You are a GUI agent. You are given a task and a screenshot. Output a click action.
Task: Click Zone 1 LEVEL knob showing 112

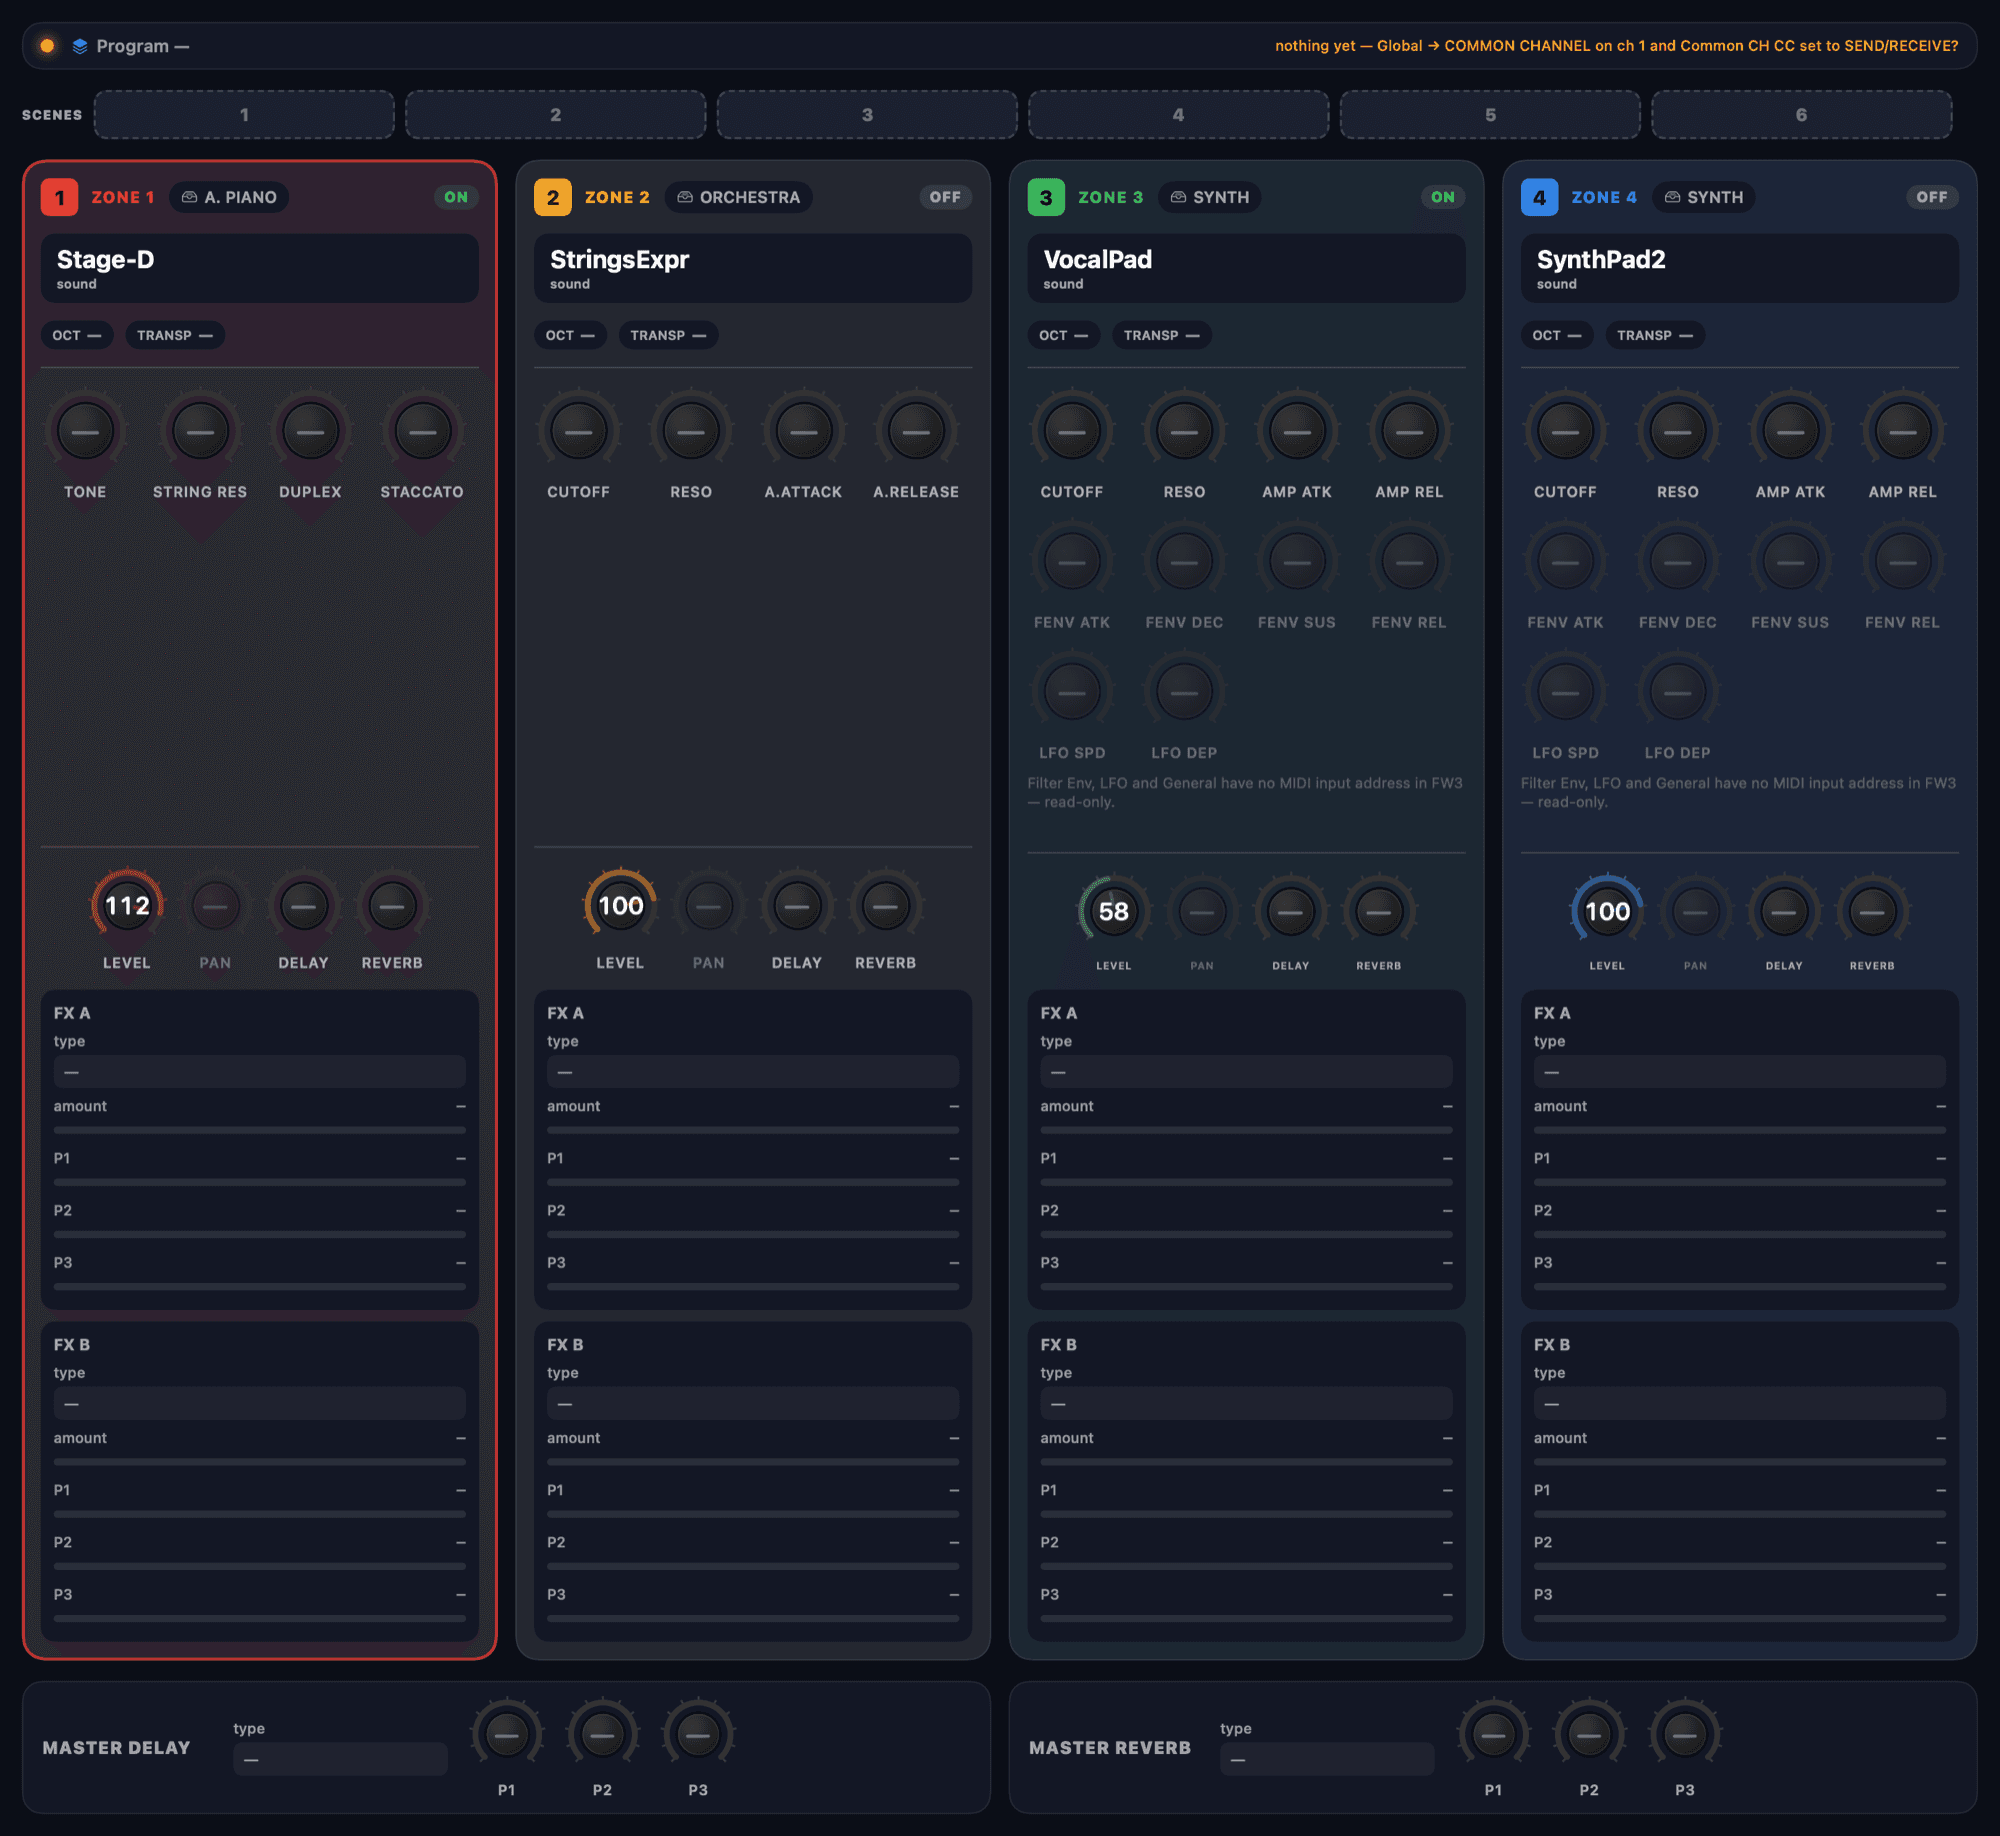point(127,906)
